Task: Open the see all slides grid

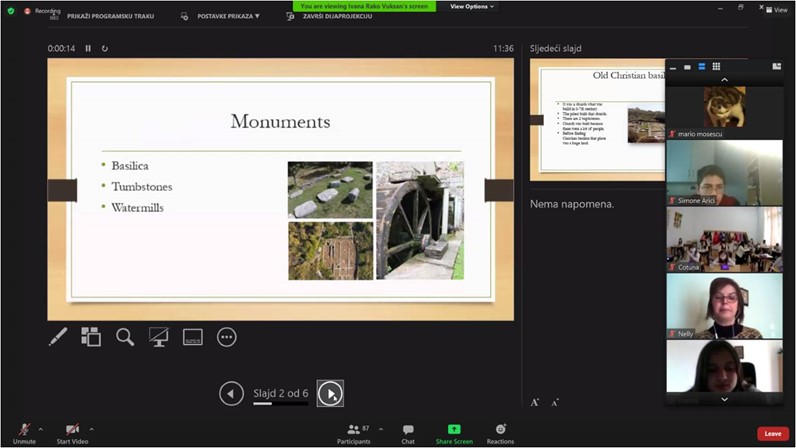Action: pos(91,337)
